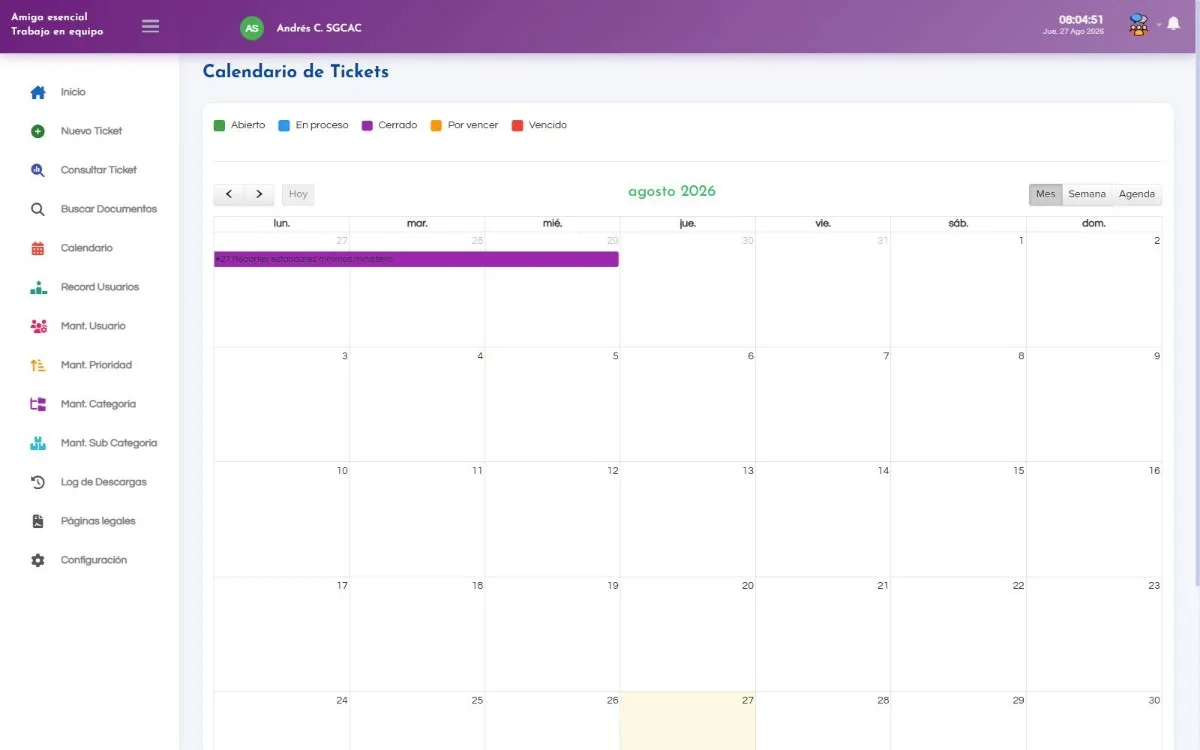1200x750 pixels.
Task: Click the agosto 2026 calendar title
Action: (x=672, y=191)
